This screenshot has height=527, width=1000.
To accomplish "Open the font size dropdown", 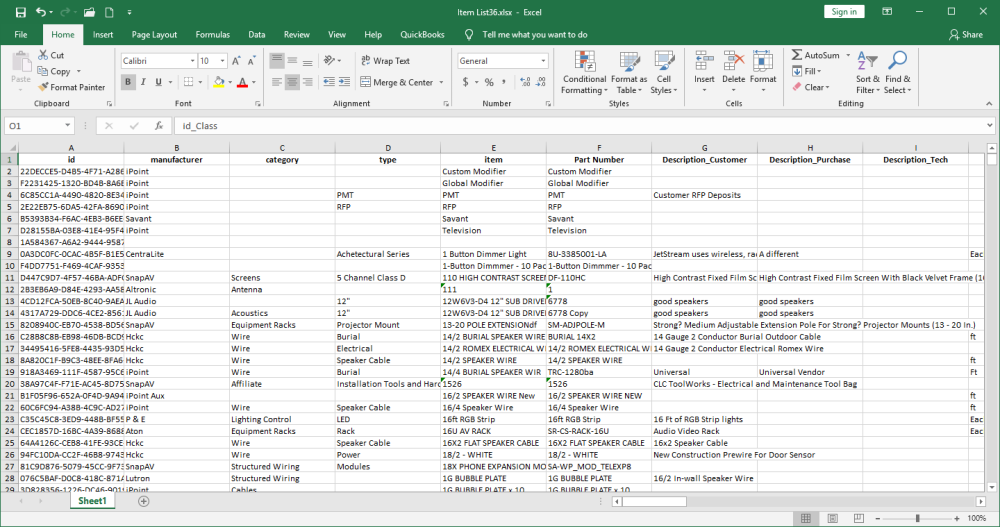I will pos(223,61).
